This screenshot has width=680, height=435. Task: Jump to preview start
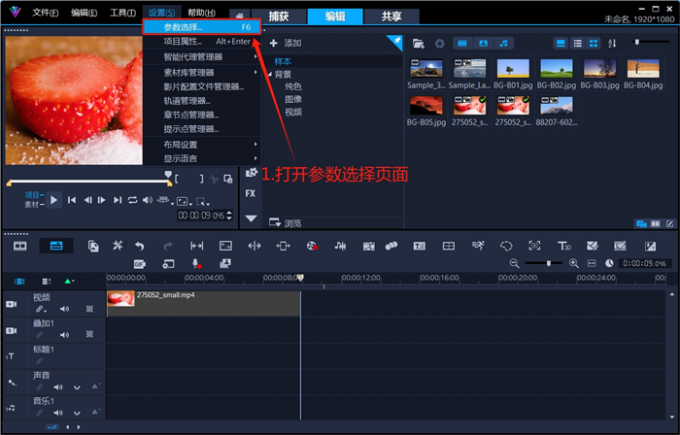coord(72,200)
